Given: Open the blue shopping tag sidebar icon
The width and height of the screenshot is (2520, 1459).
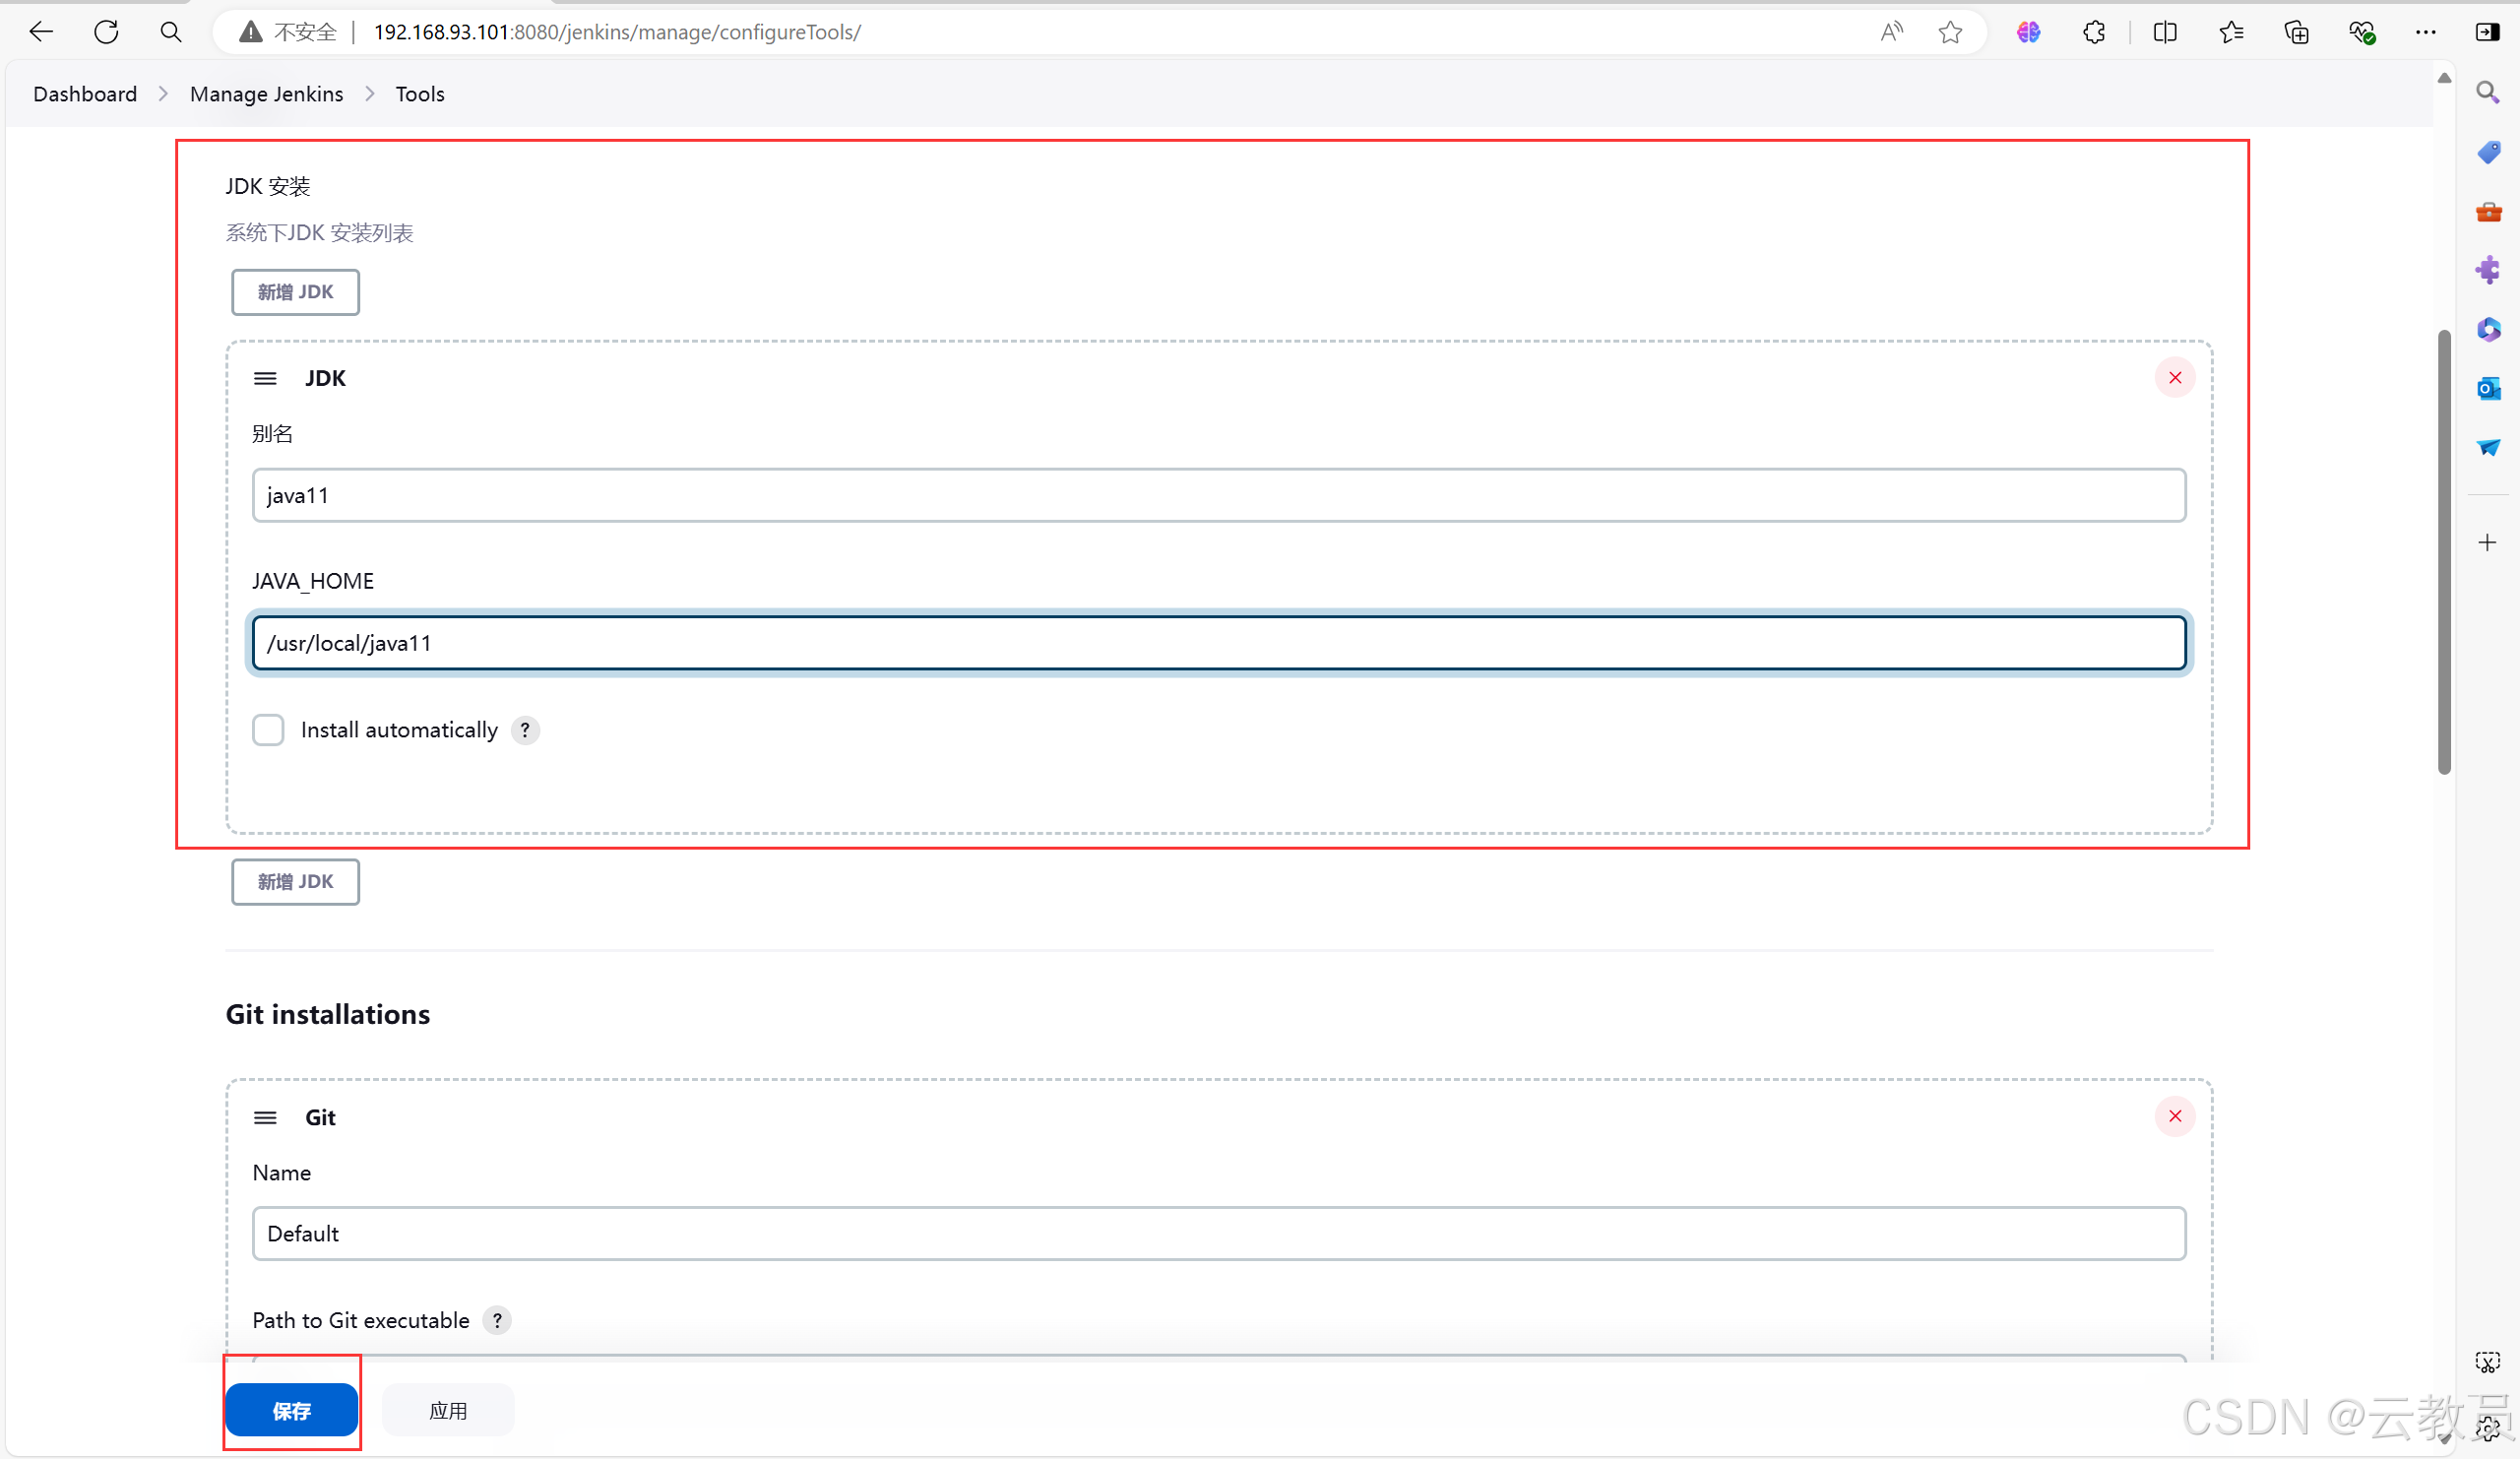Looking at the screenshot, I should 2488,152.
